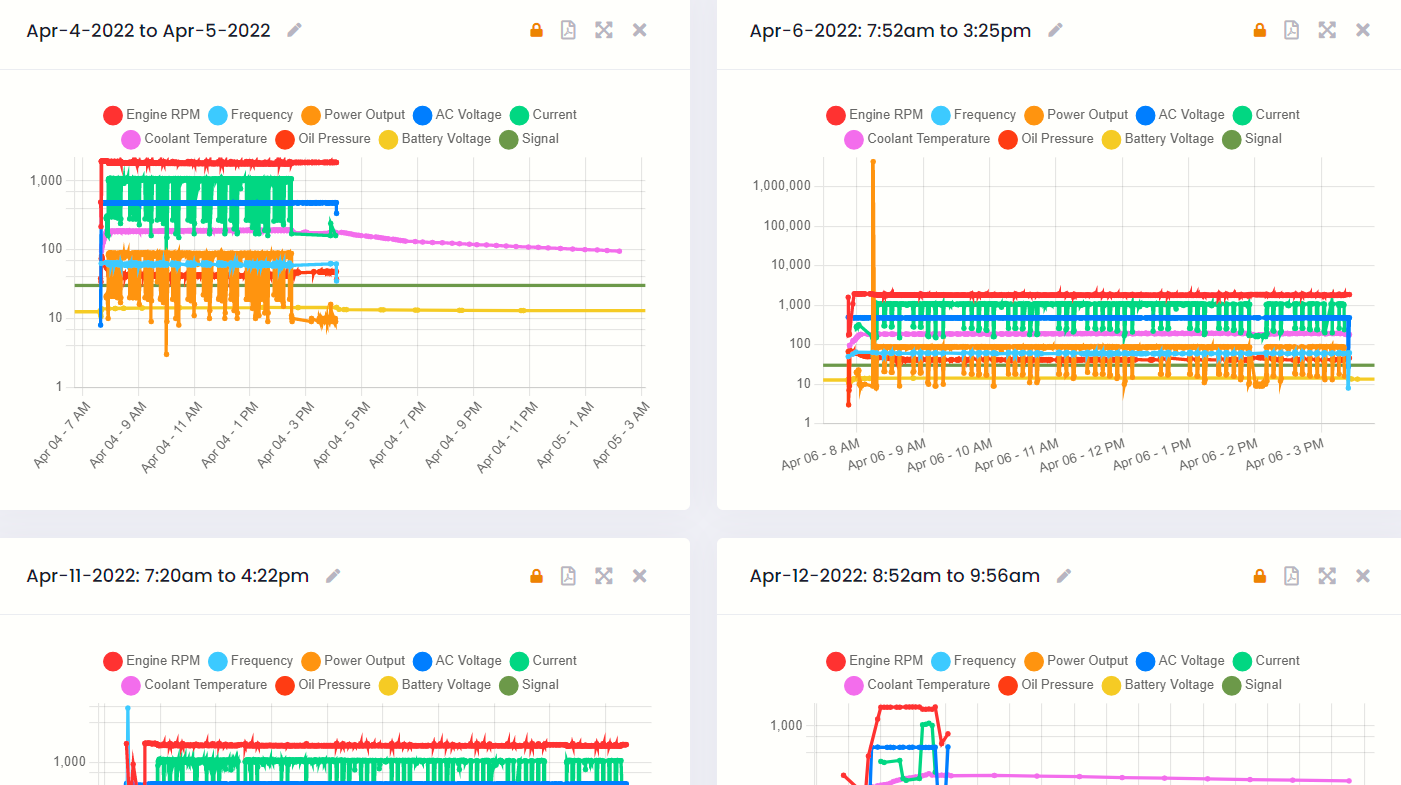This screenshot has width=1401, height=785.
Task: Show or hide Frequency in Apr-11 legend
Action: pyautogui.click(x=250, y=661)
